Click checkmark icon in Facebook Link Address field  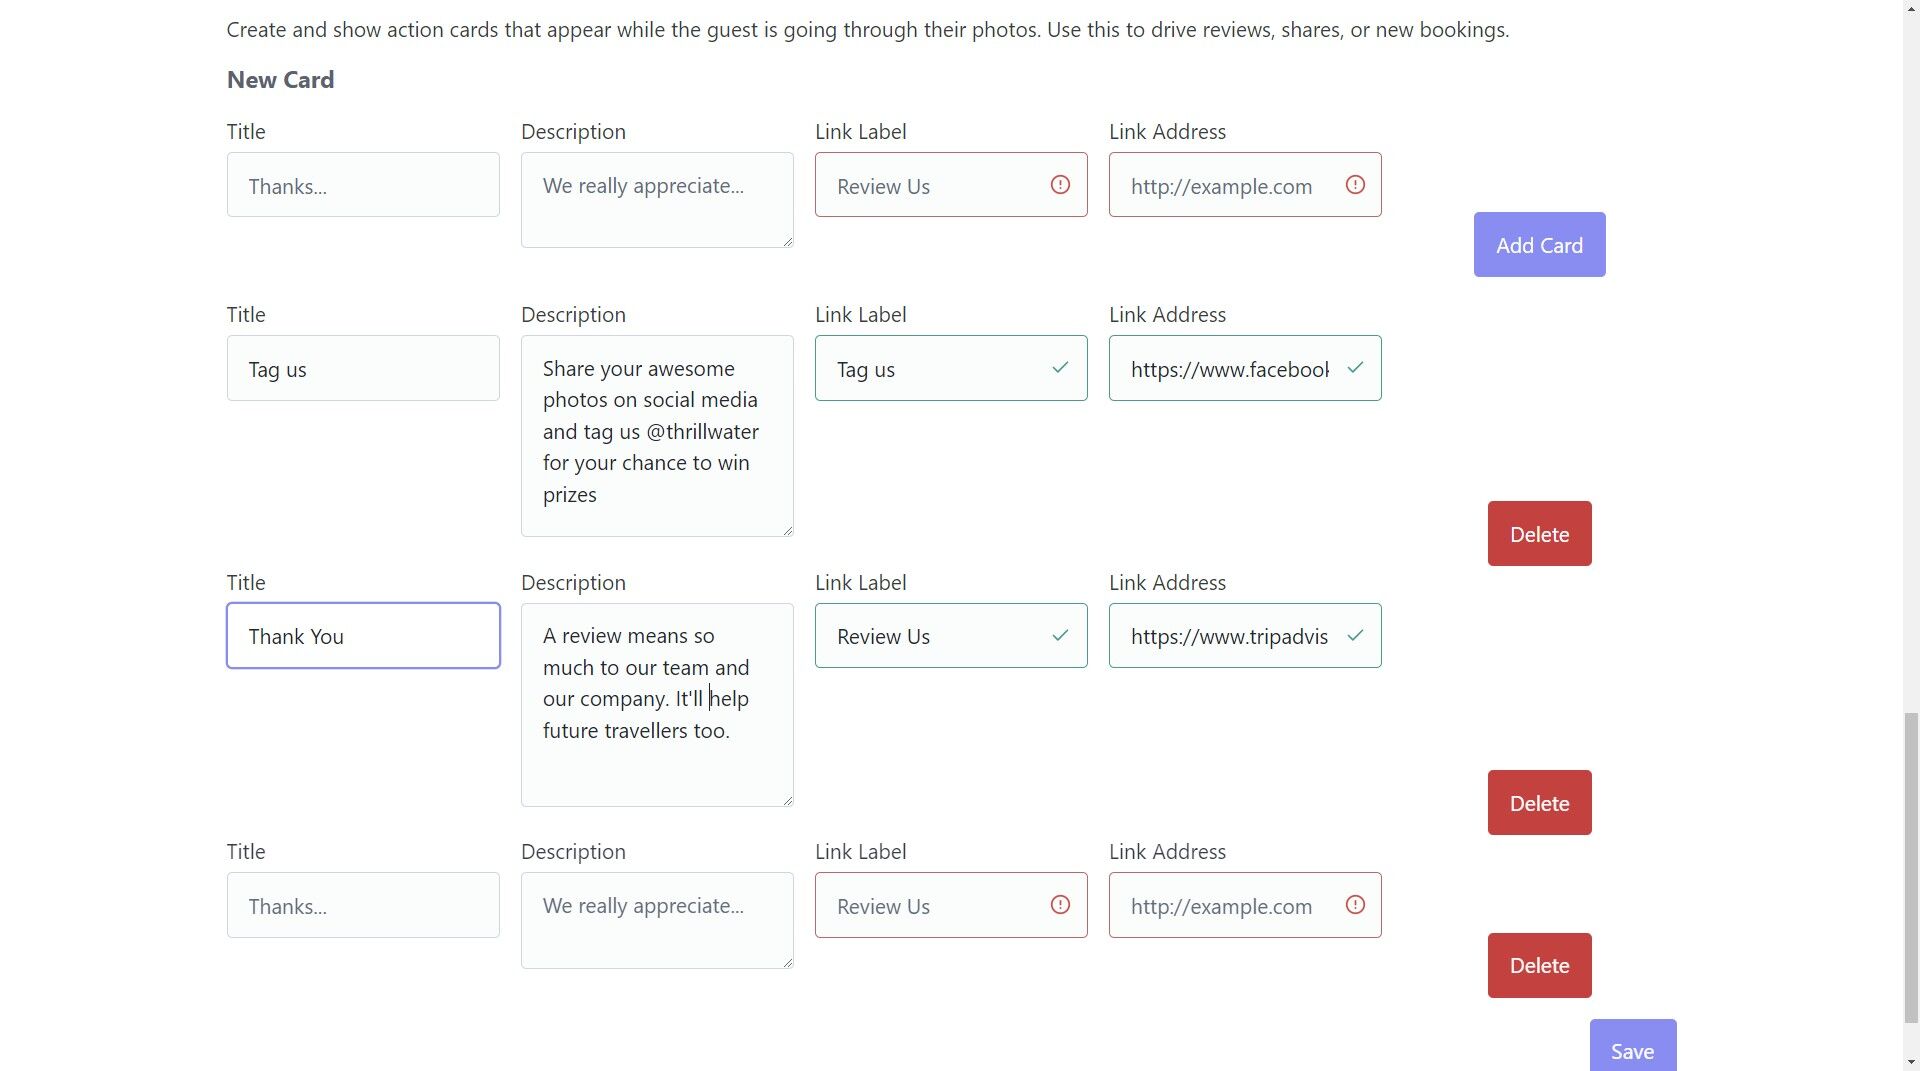pos(1355,368)
